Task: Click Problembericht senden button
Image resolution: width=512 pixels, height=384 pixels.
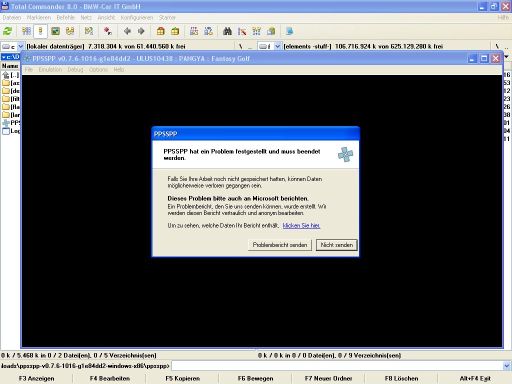Action: click(280, 245)
